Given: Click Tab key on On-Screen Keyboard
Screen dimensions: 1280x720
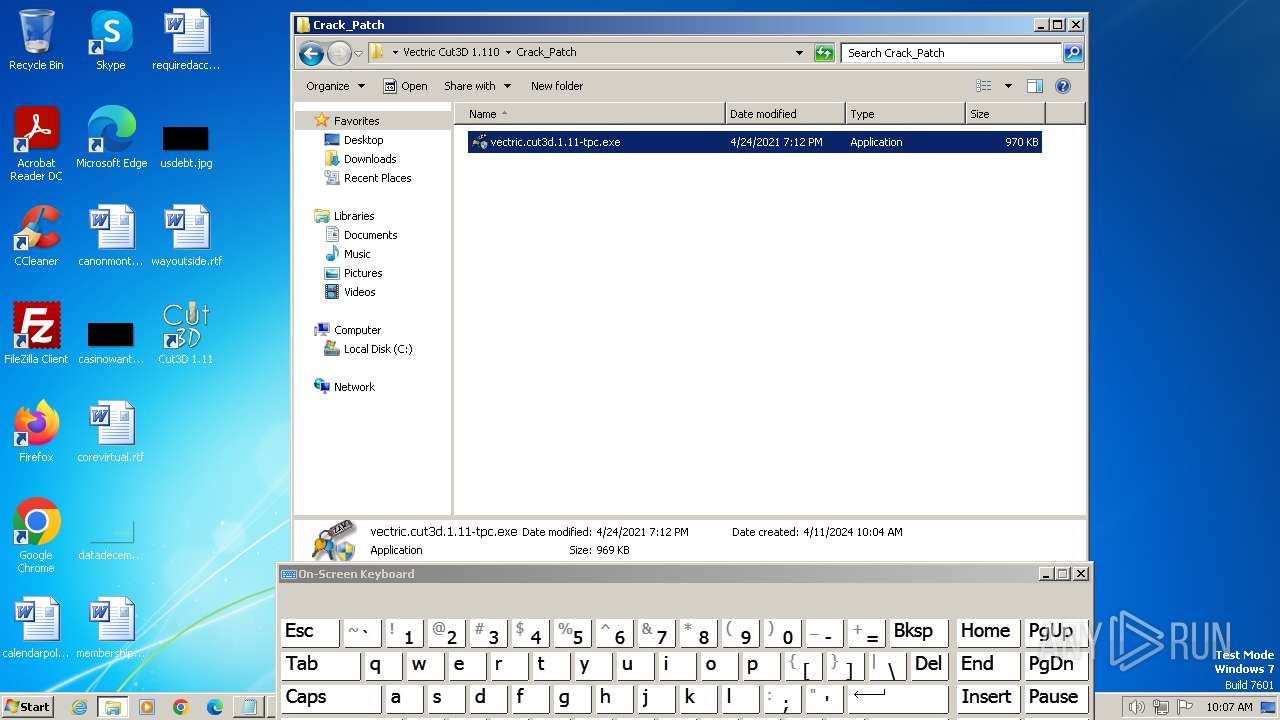Looking at the screenshot, I should pyautogui.click(x=320, y=665).
